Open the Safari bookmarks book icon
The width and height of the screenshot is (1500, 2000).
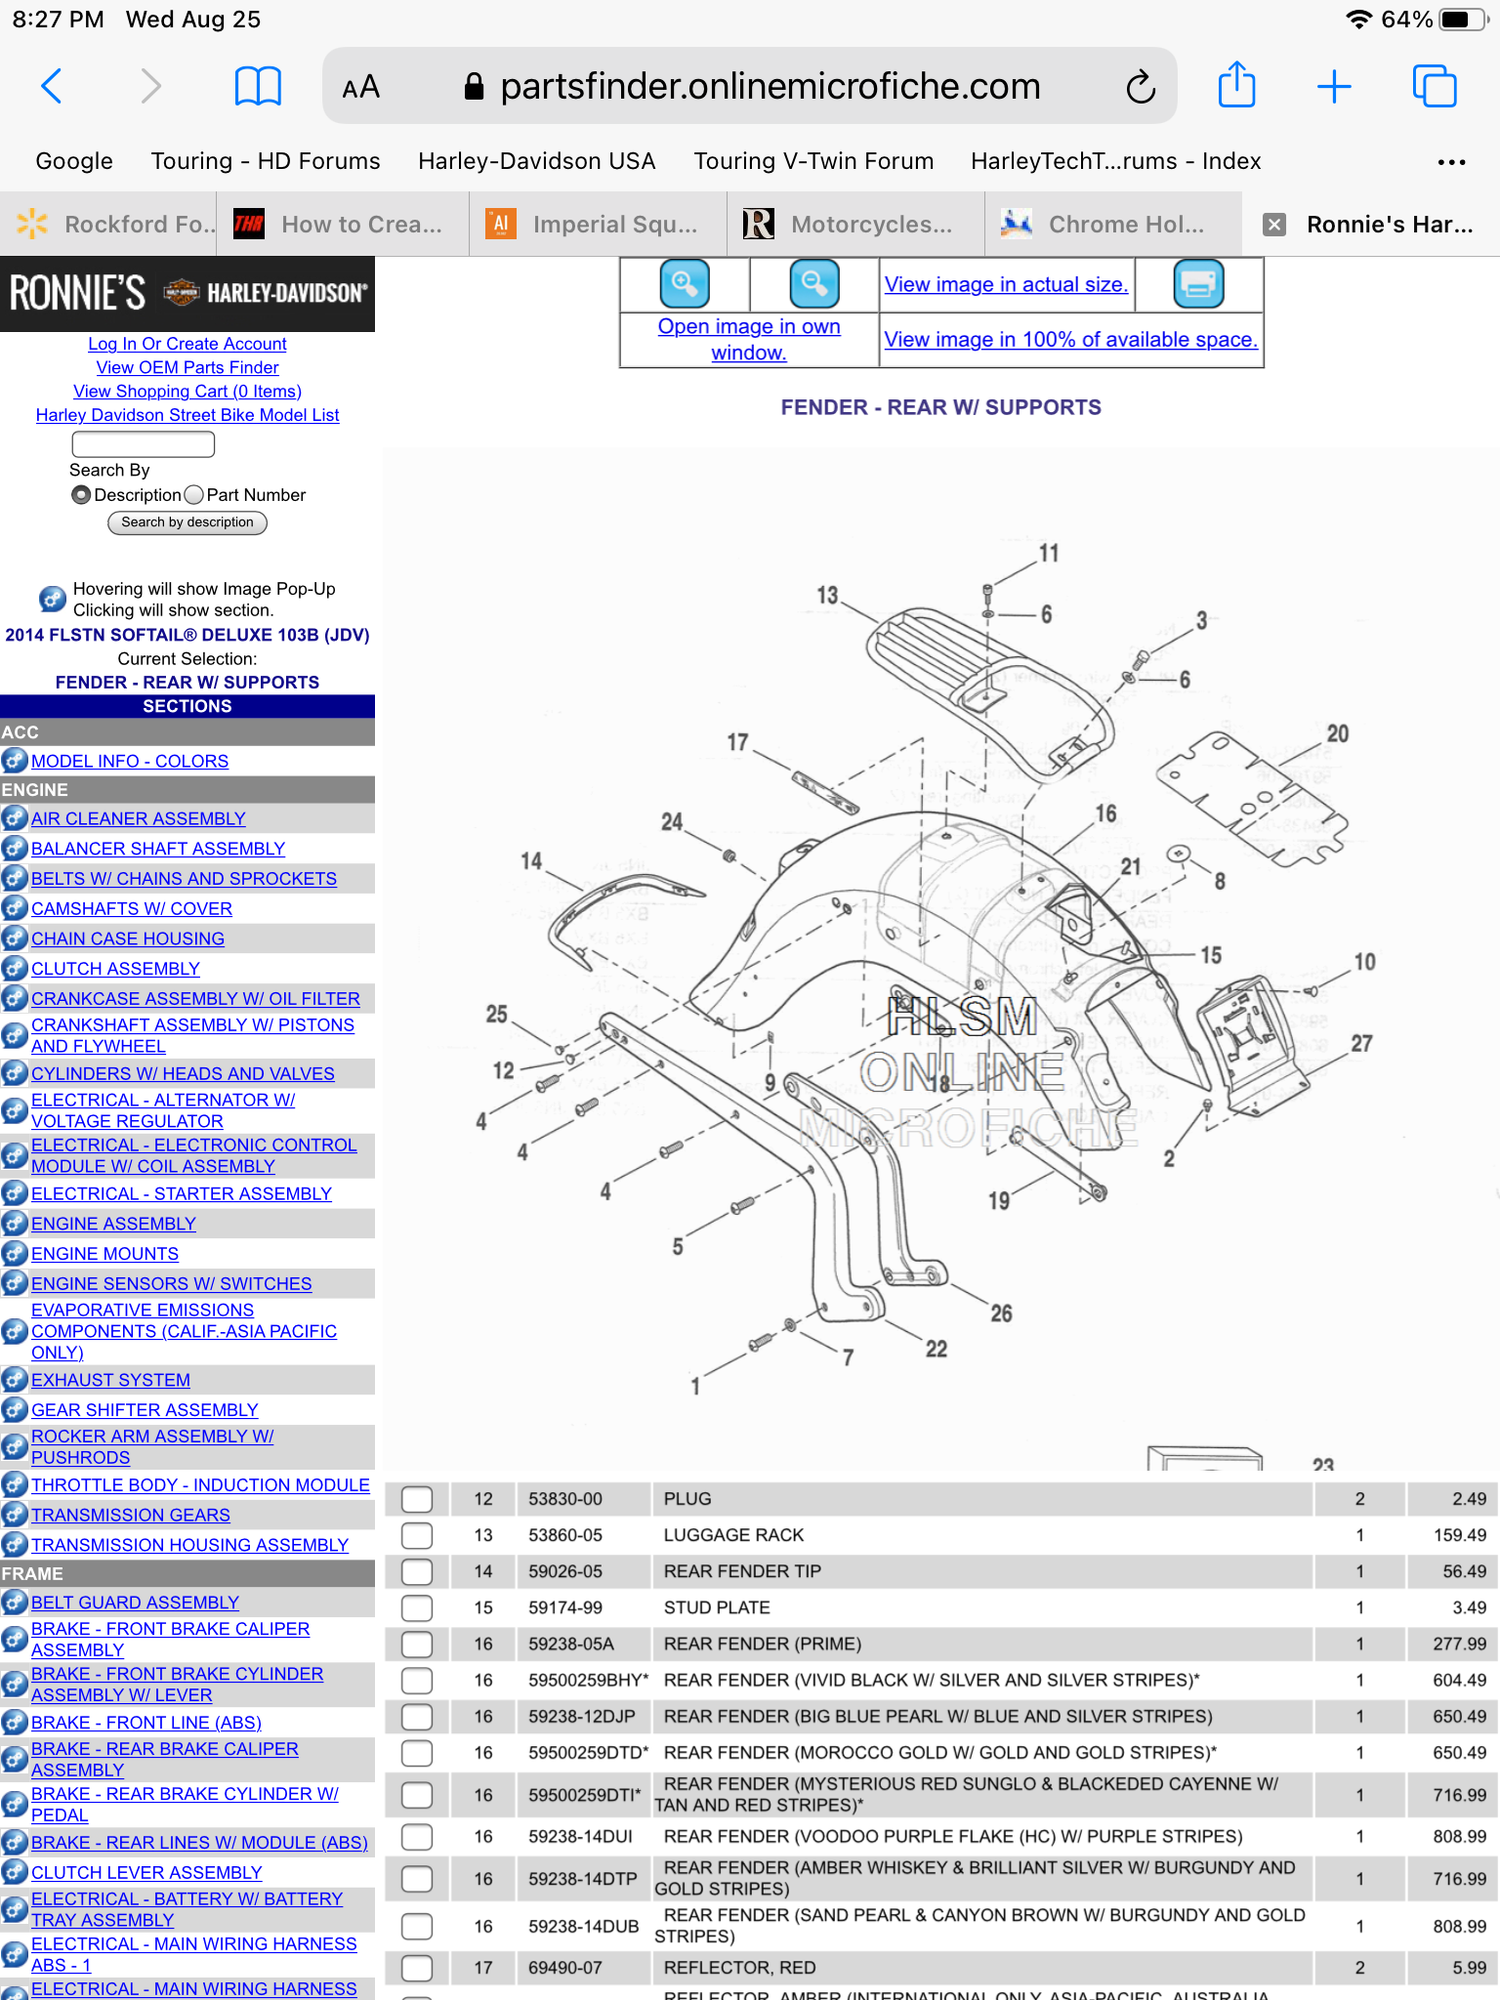[257, 86]
